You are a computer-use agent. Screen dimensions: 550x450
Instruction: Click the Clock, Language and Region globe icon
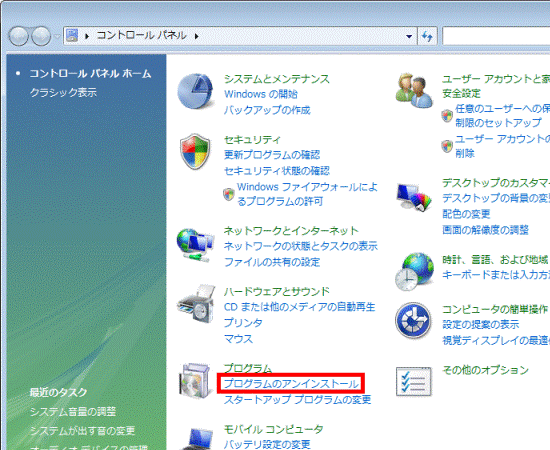(414, 271)
